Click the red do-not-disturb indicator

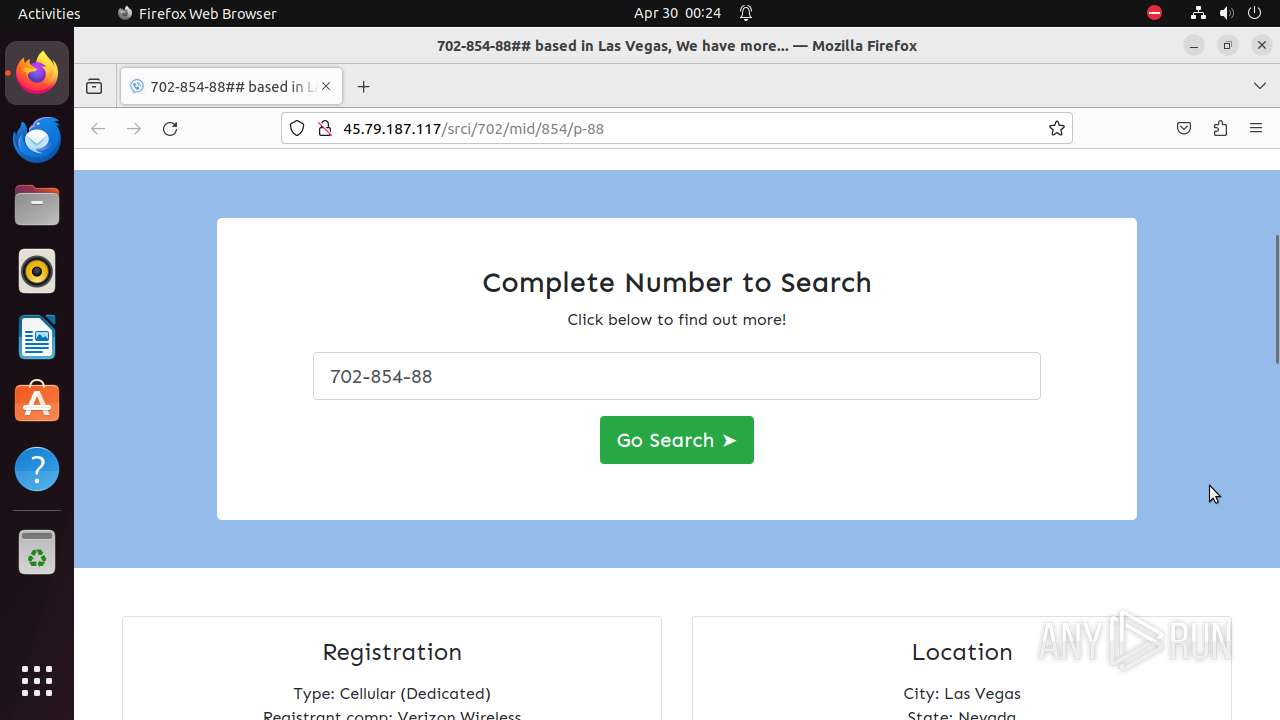tap(1154, 13)
